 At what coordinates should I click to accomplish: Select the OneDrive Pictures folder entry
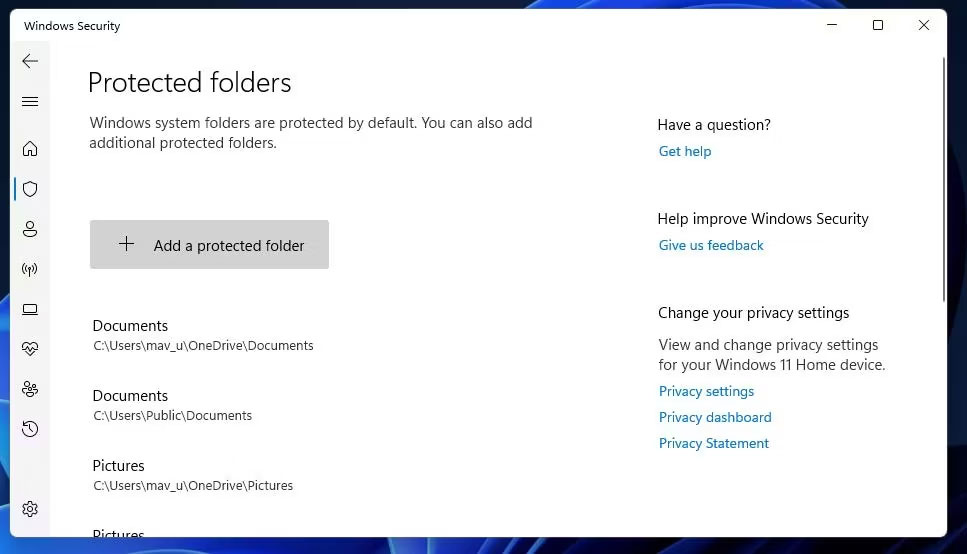[x=192, y=475]
